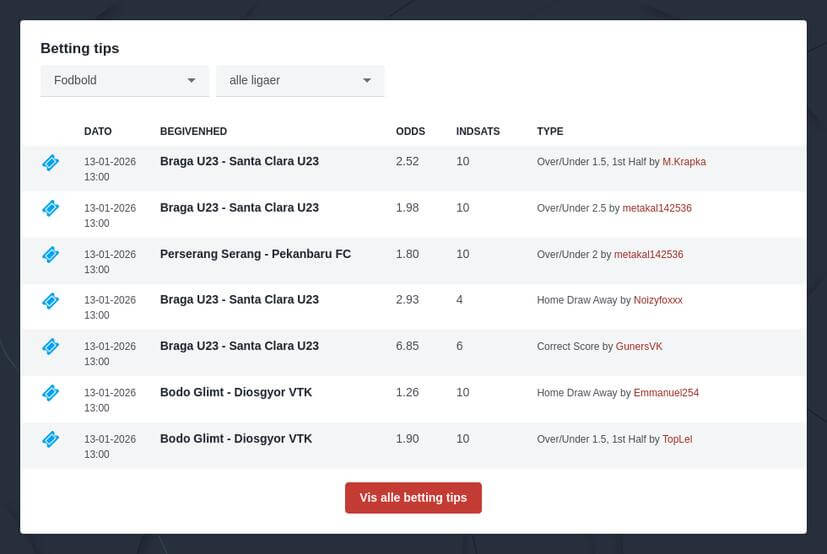Click ticket icon in Emmanuel254 tip row
Screen dimensions: 827x554
coord(51,393)
